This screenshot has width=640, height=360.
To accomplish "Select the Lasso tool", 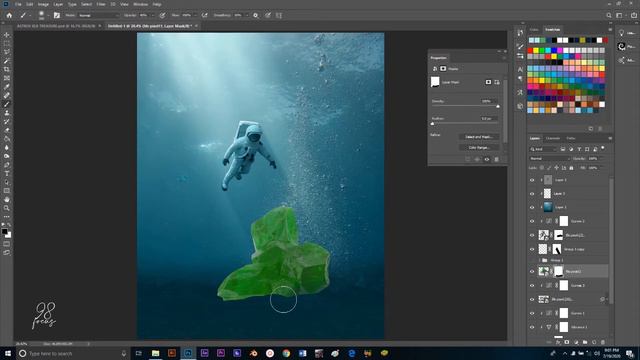I will pos(7,52).
